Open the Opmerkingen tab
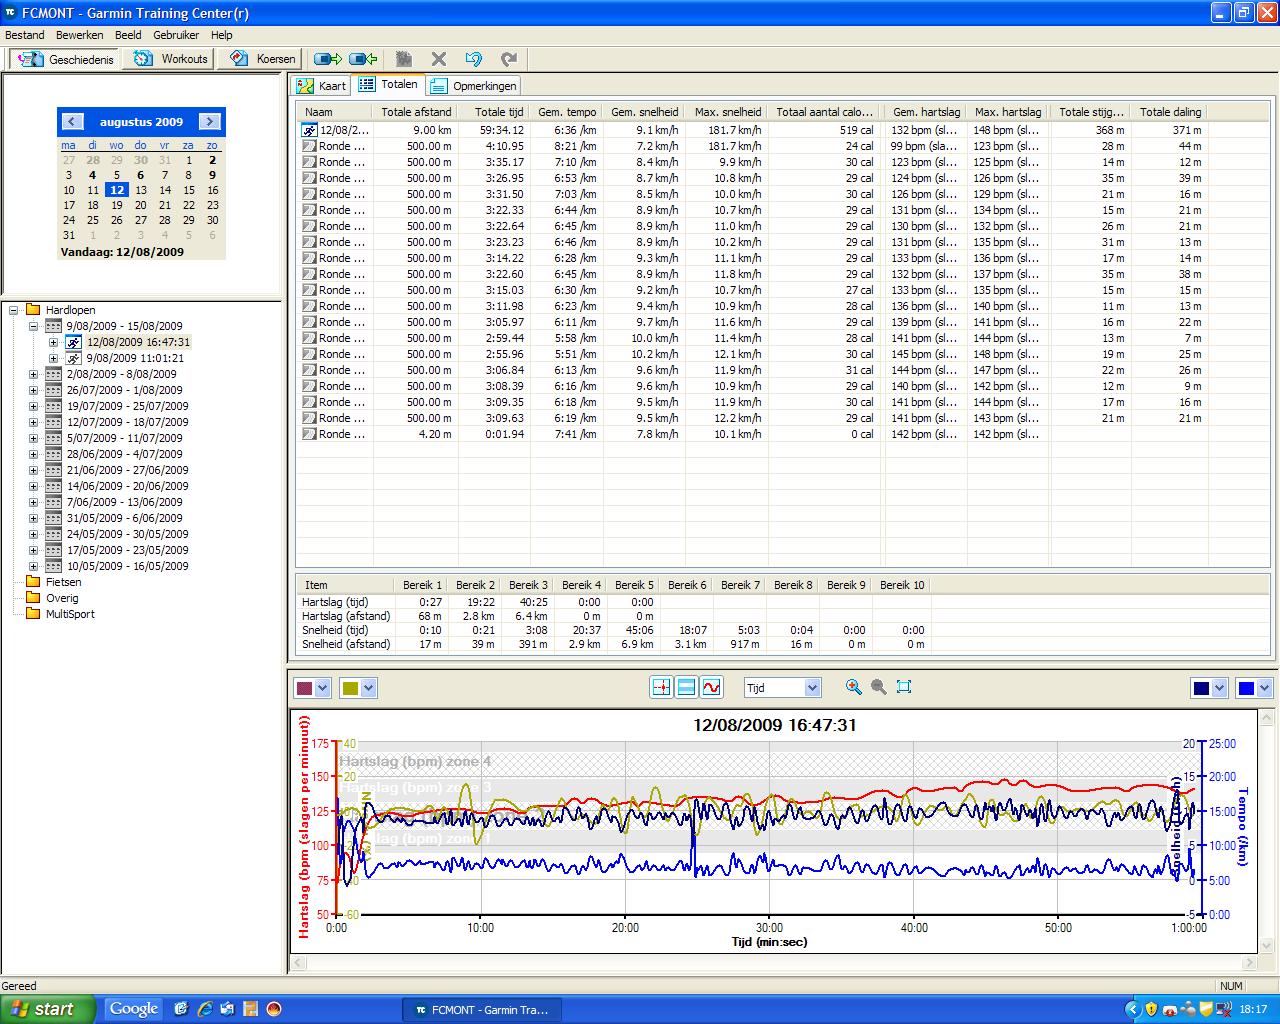 click(x=474, y=86)
